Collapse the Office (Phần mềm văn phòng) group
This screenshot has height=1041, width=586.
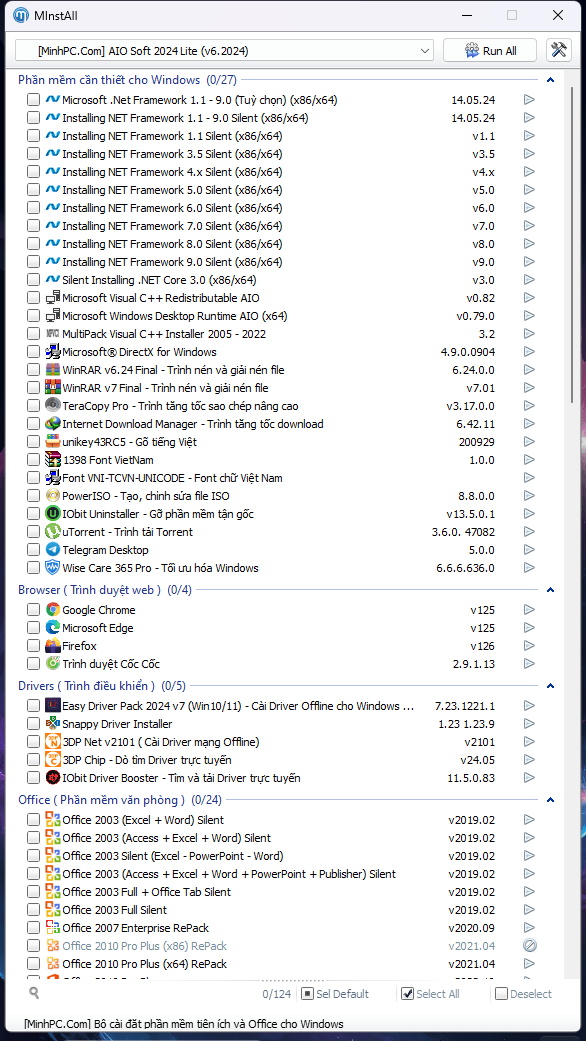click(x=550, y=800)
